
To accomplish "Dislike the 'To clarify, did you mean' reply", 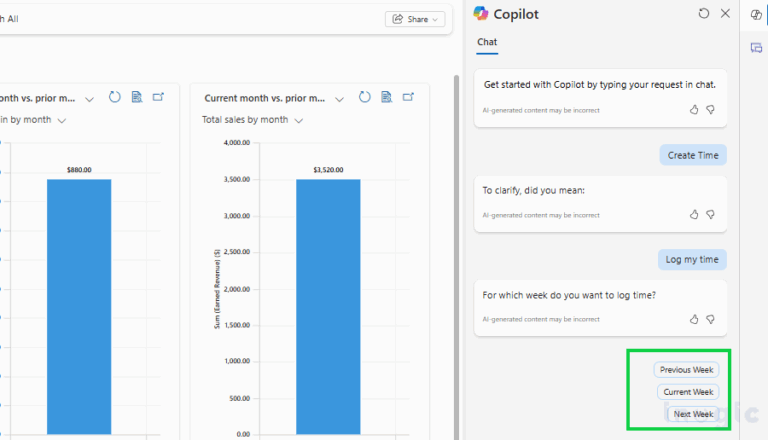I will (x=710, y=215).
